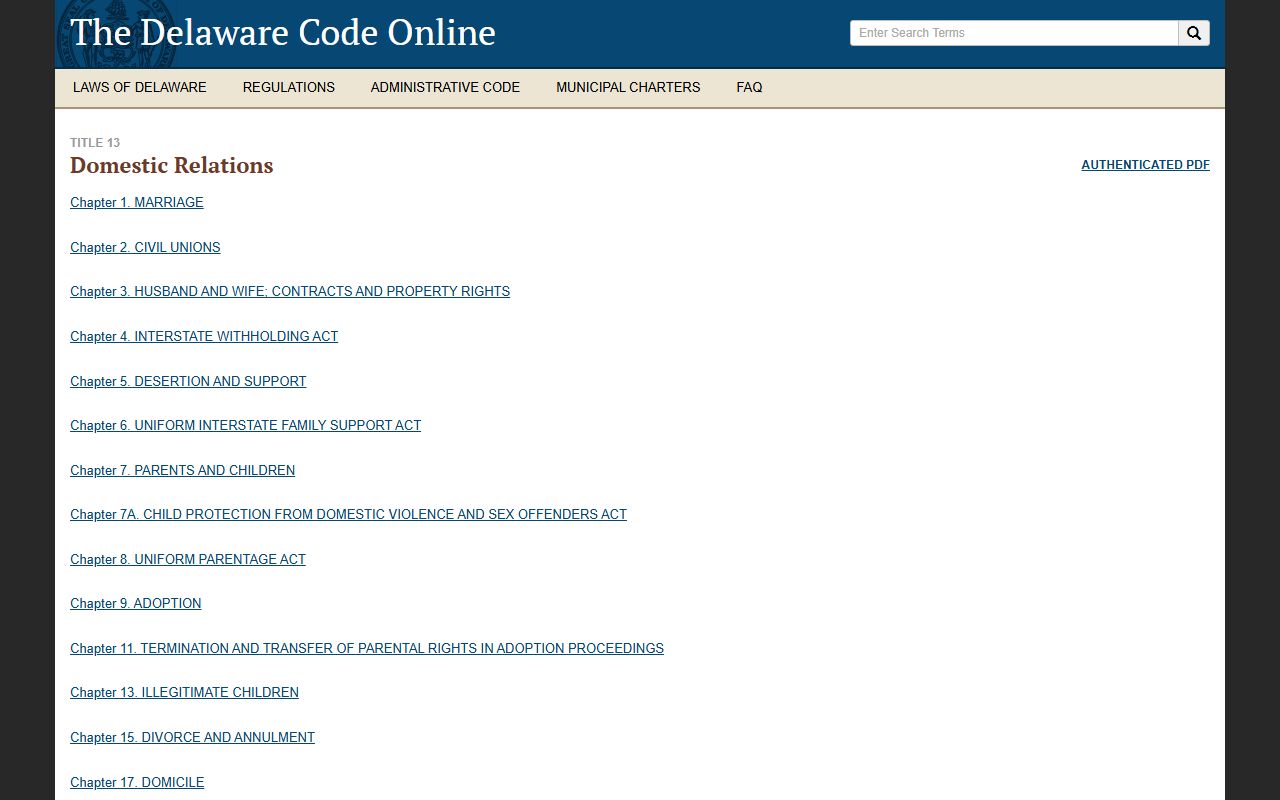Open Chapter 8. Uniform Parentage Act
The height and width of the screenshot is (800, 1280).
tap(188, 559)
